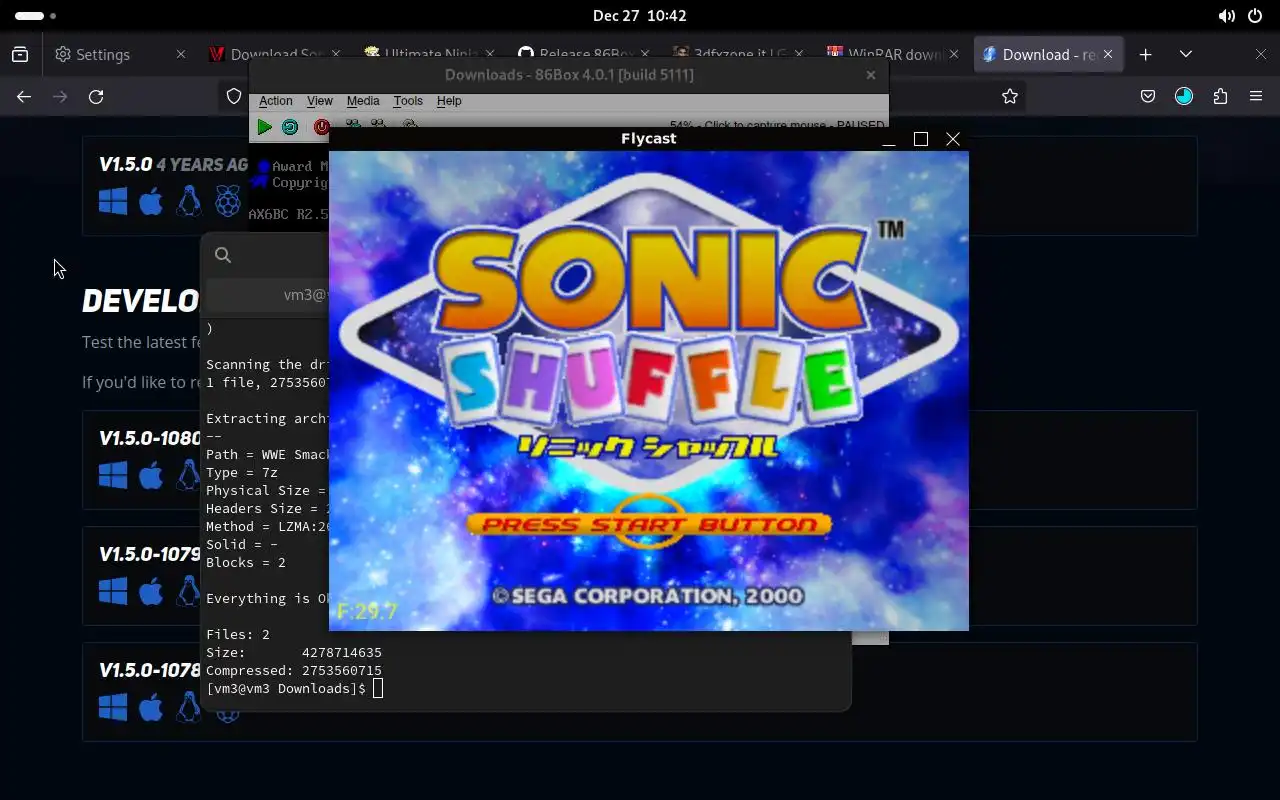Open the 86Box Tools menu
This screenshot has width=1280, height=800.
408,101
